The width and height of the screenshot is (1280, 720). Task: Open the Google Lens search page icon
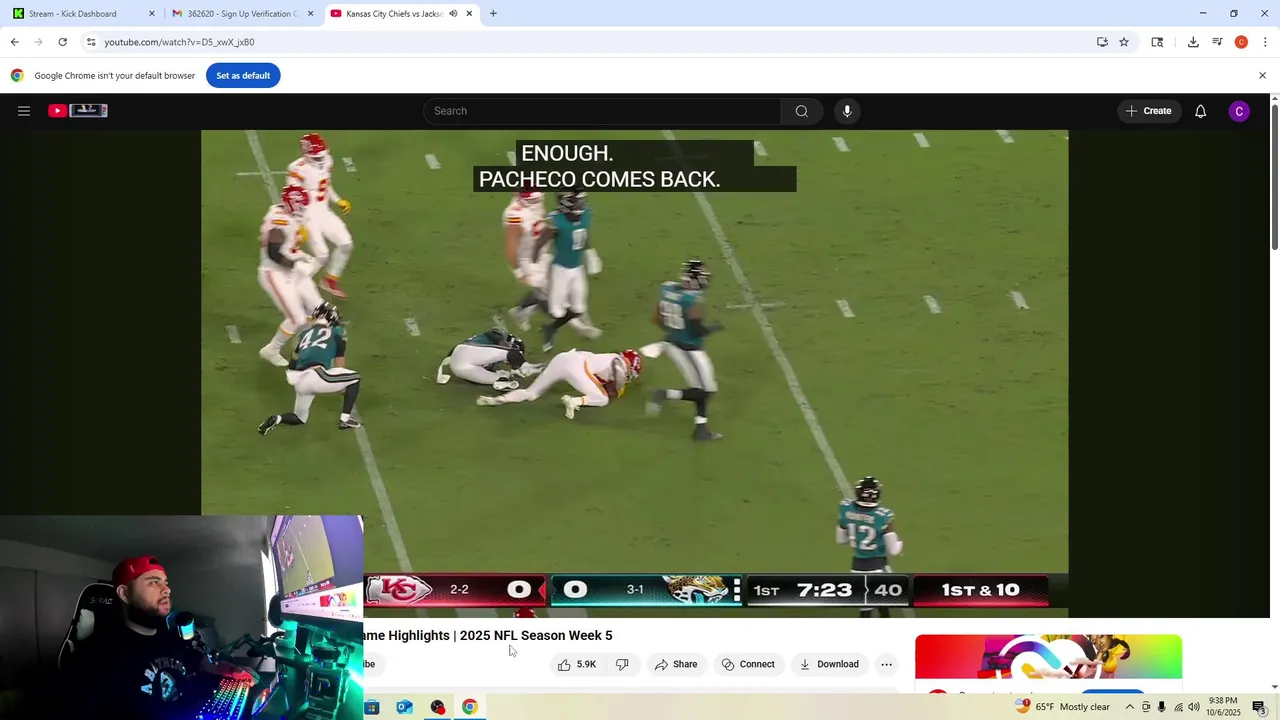click(x=1157, y=42)
